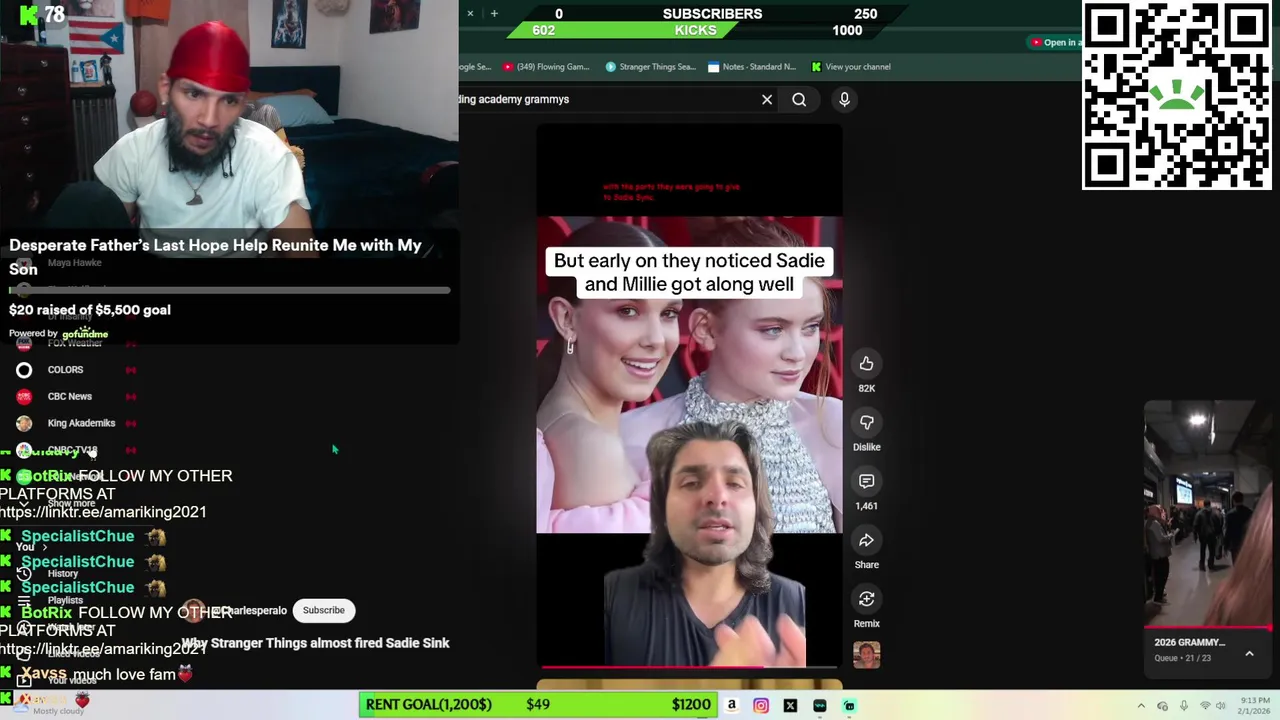Pause the Sadie and Millie short video
Screen dimensions: 1280x720
coord(689,395)
